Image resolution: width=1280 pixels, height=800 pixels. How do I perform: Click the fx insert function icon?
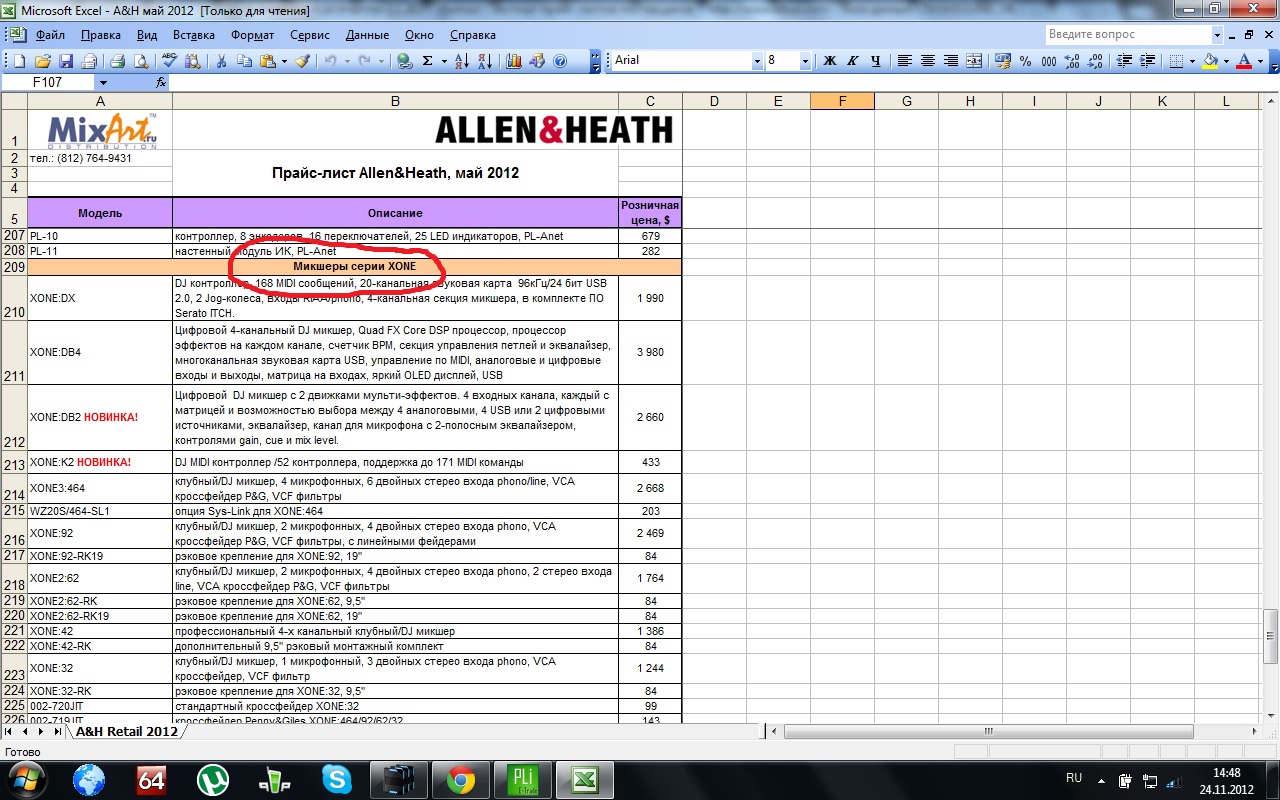coord(161,83)
